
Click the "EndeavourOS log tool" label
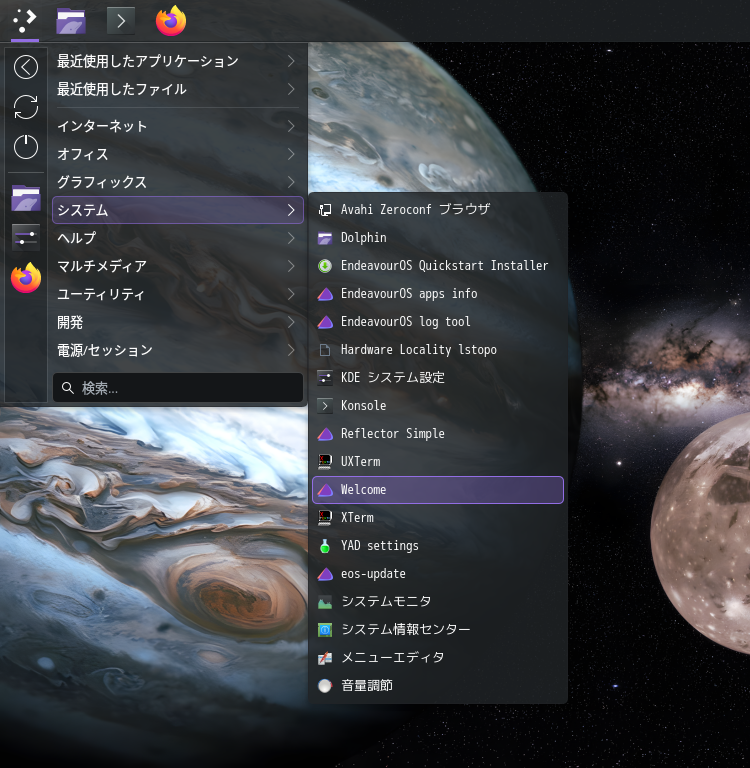[x=406, y=322]
